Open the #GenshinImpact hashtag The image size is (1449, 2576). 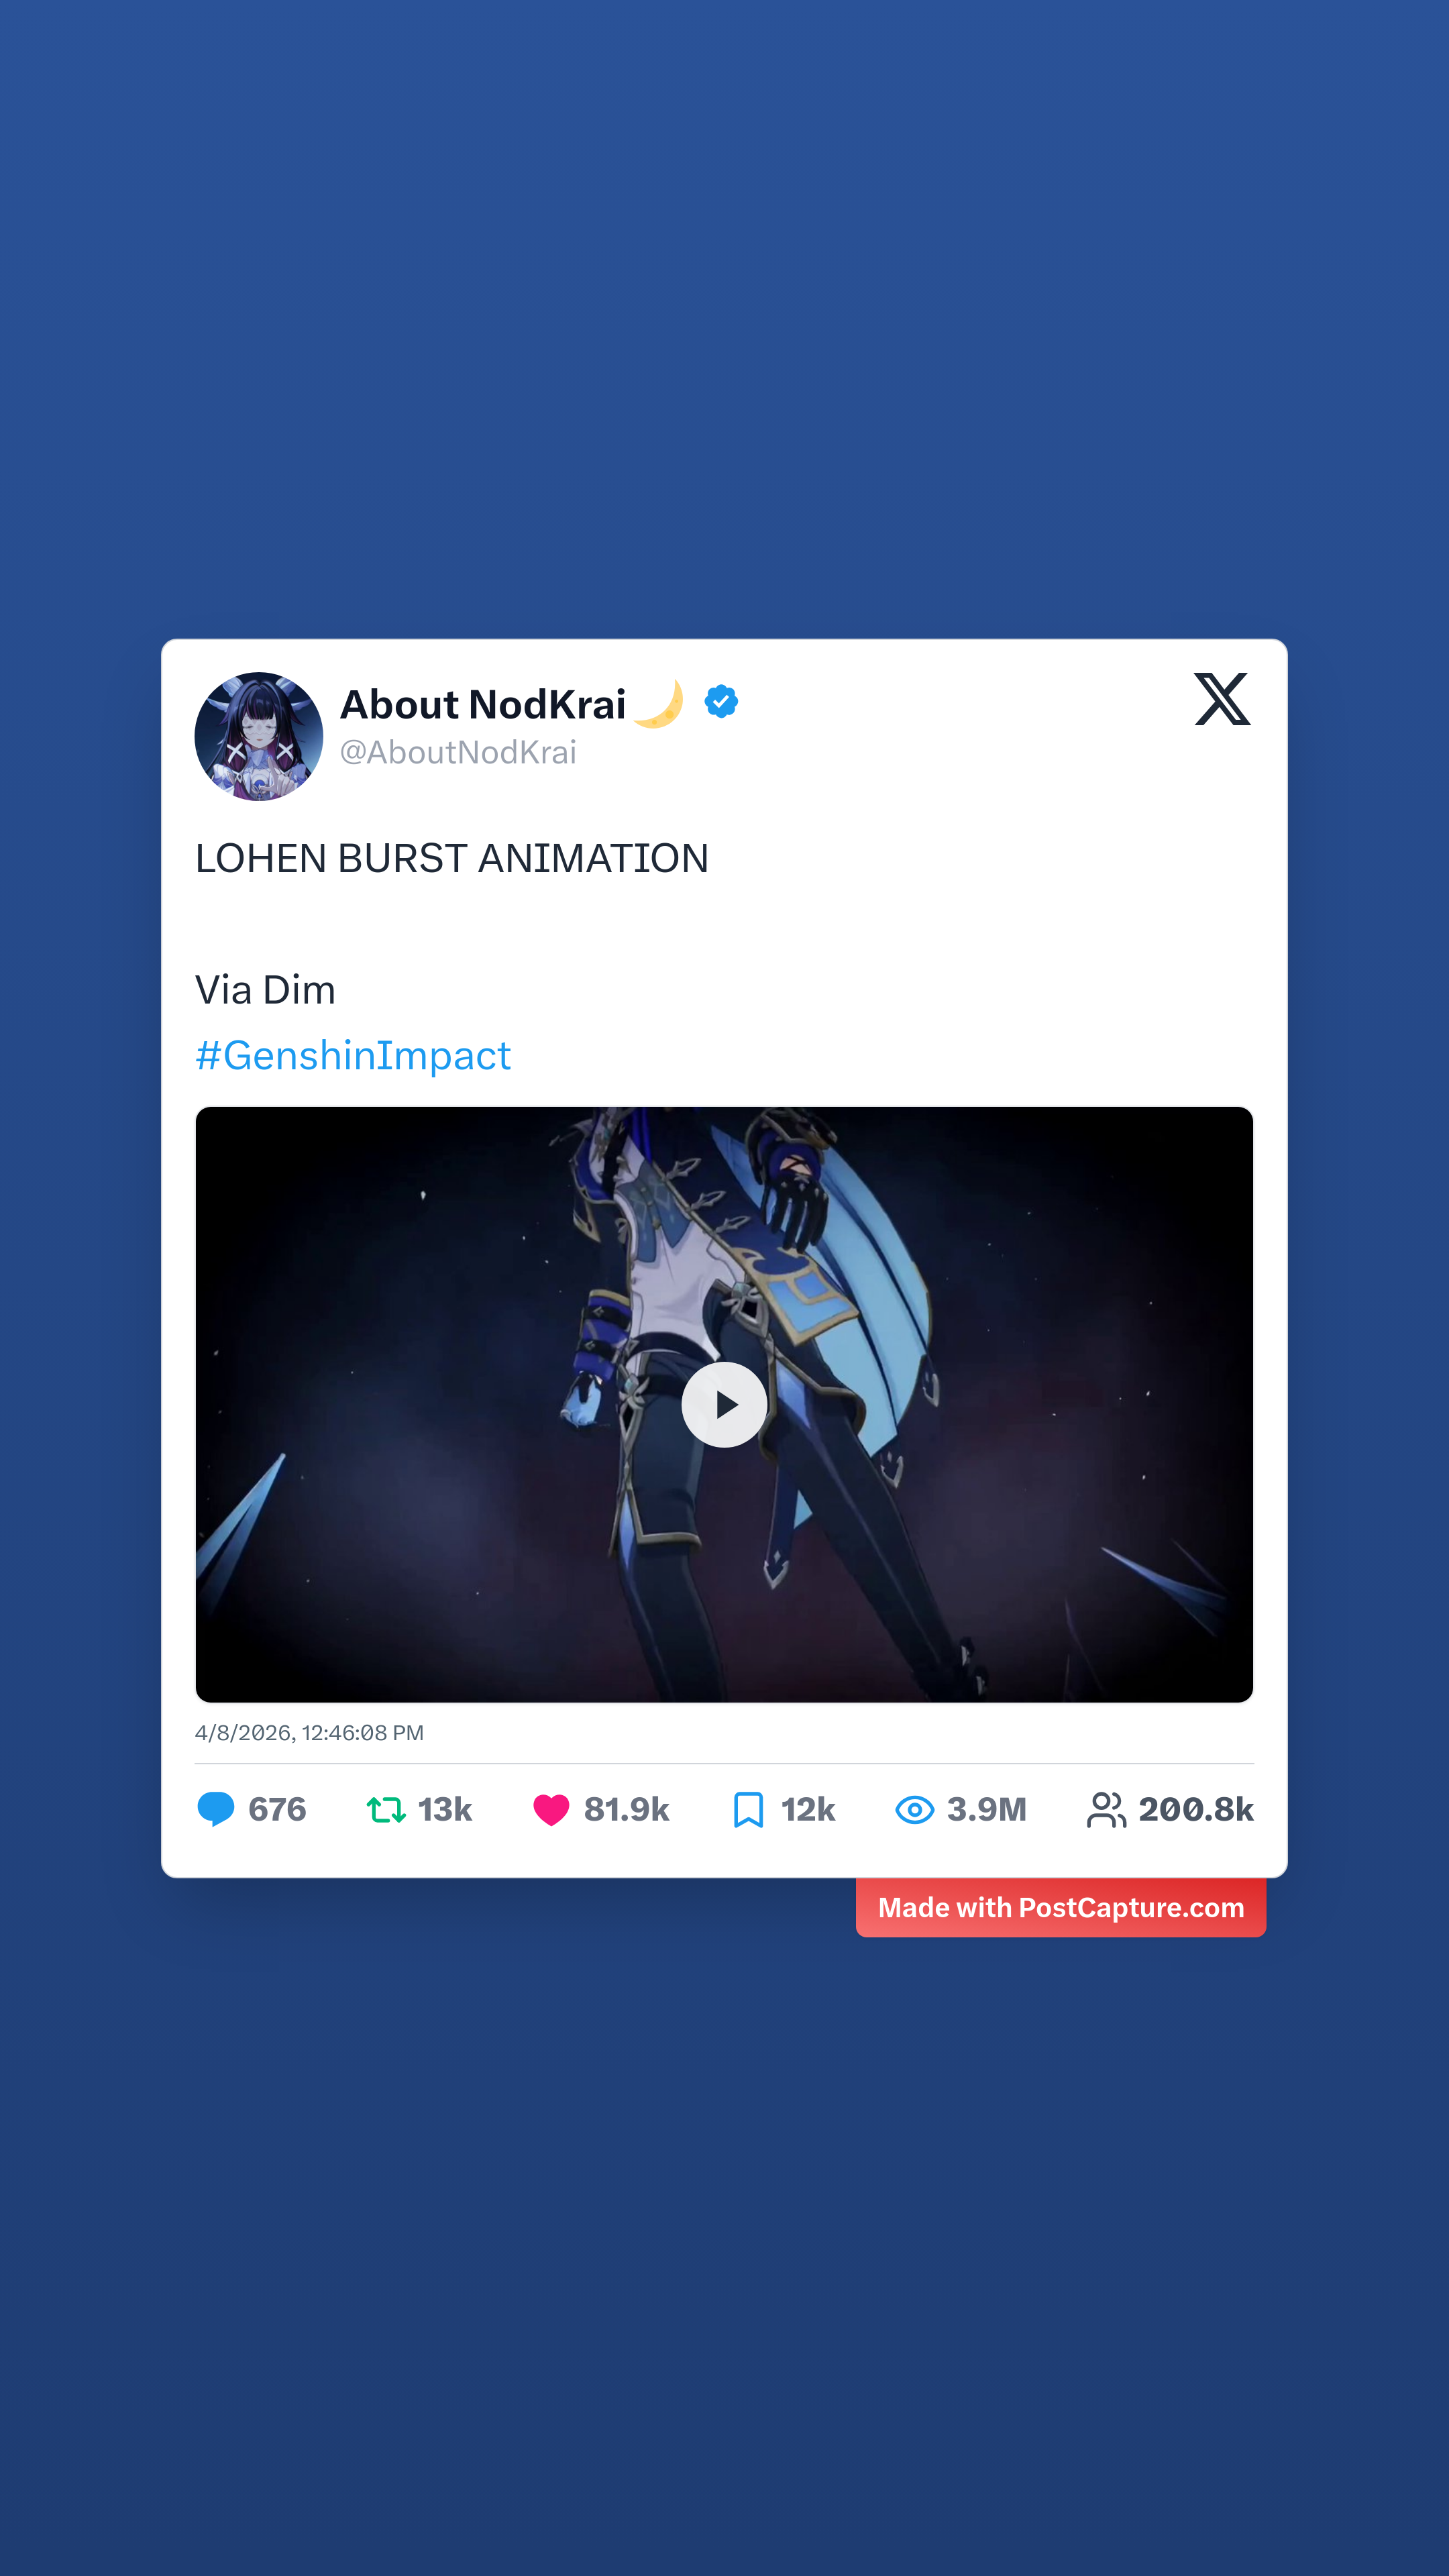[x=353, y=1056]
